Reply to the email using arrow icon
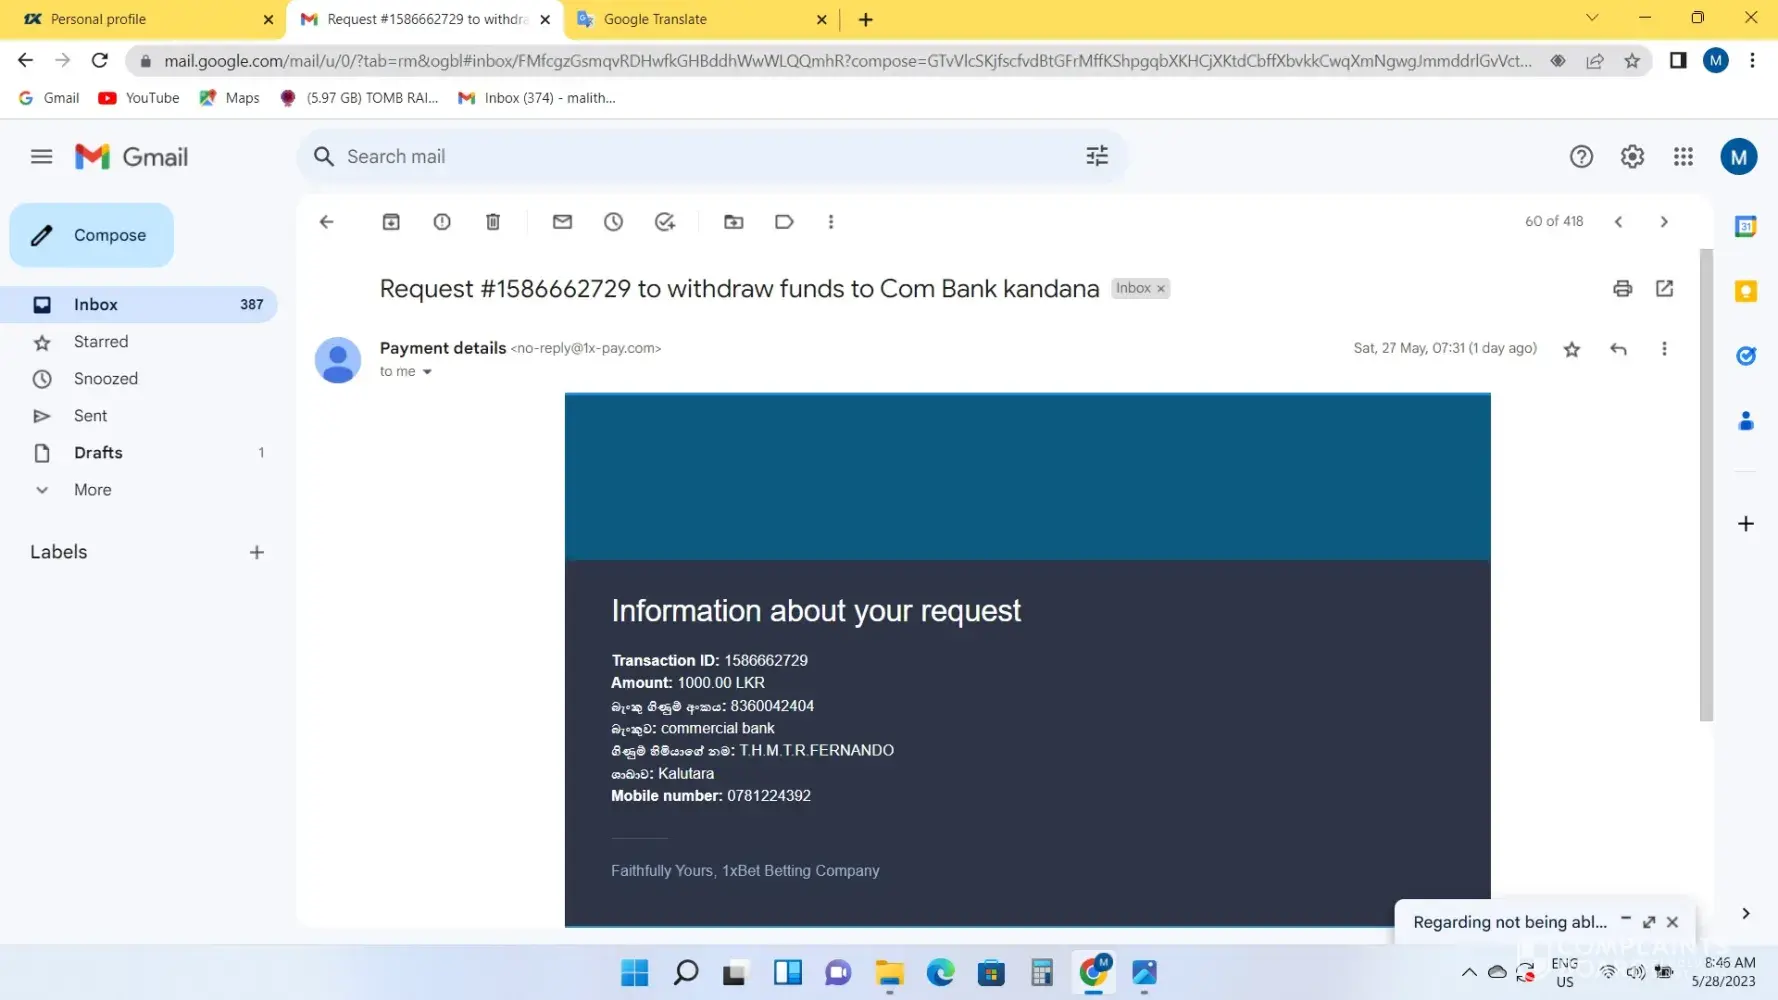This screenshot has width=1778, height=1000. click(1618, 349)
